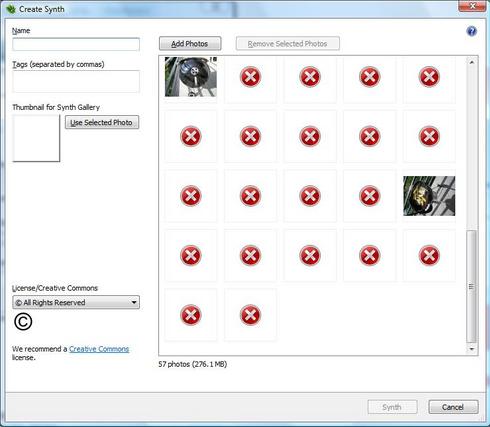Select the grill lid photo thumbnail
This screenshot has height=427, width=490.
point(191,77)
